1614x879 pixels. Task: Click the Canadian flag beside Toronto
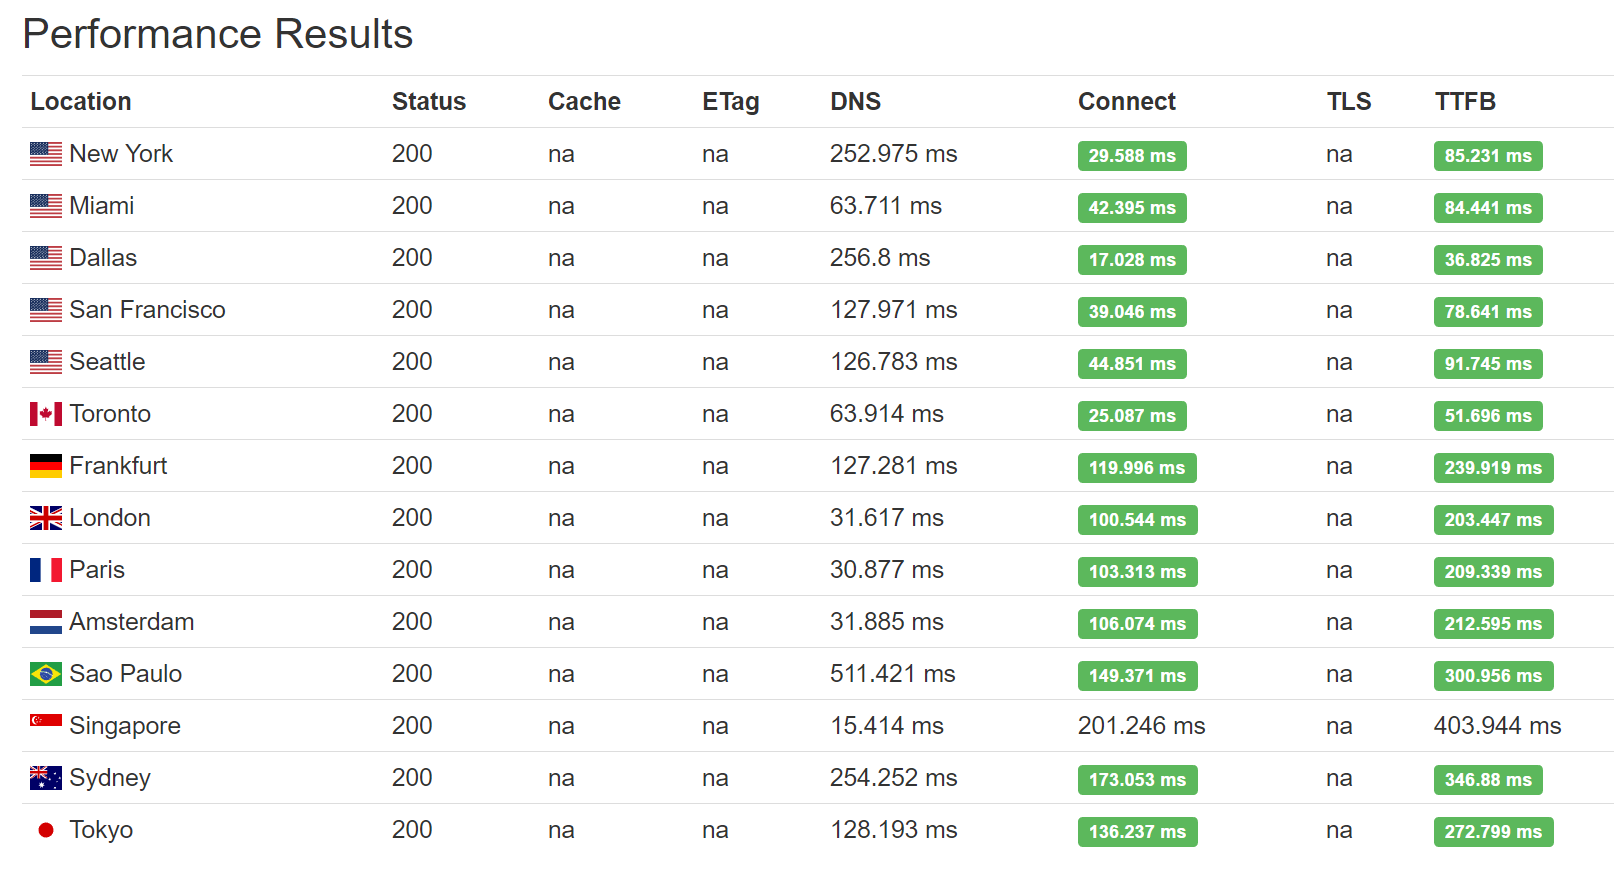click(46, 414)
